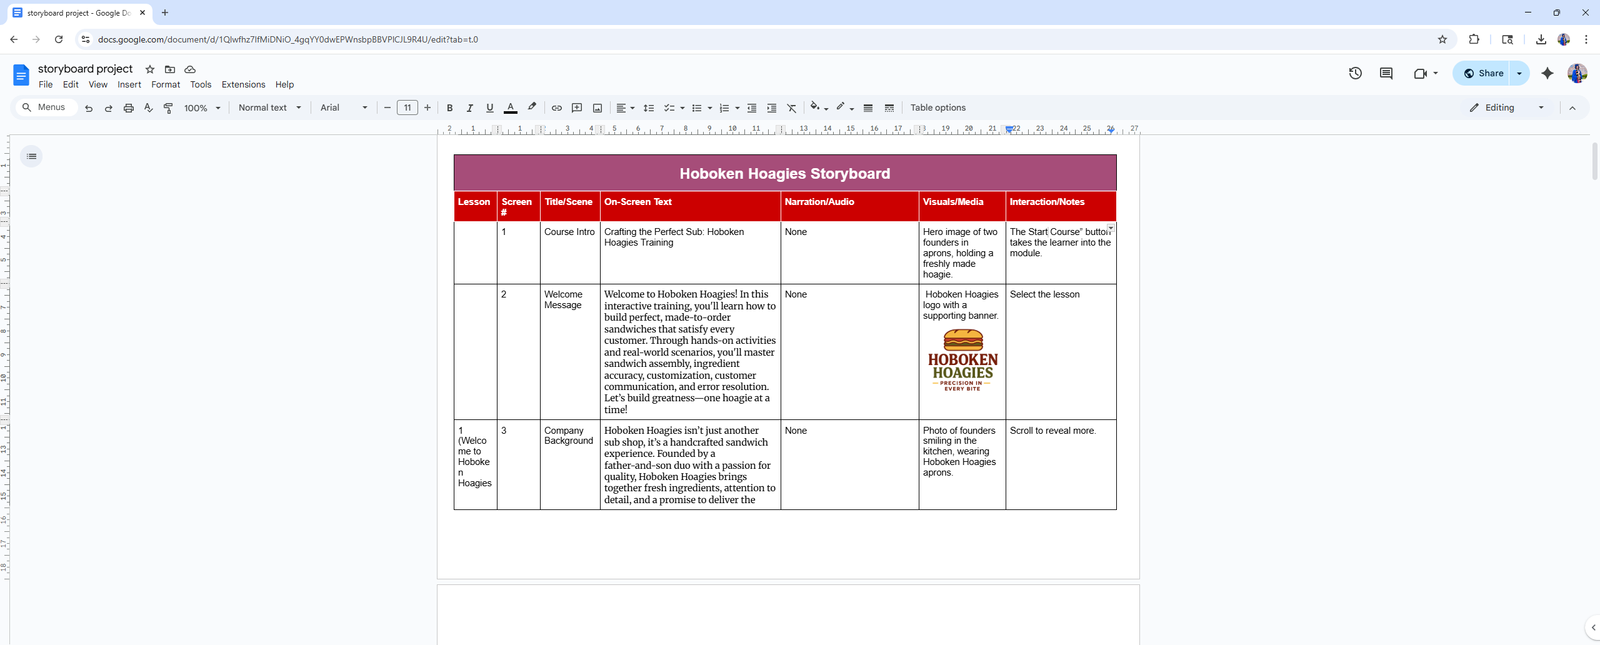
Task: Open the checklist dropdown arrow
Action: pos(682,108)
